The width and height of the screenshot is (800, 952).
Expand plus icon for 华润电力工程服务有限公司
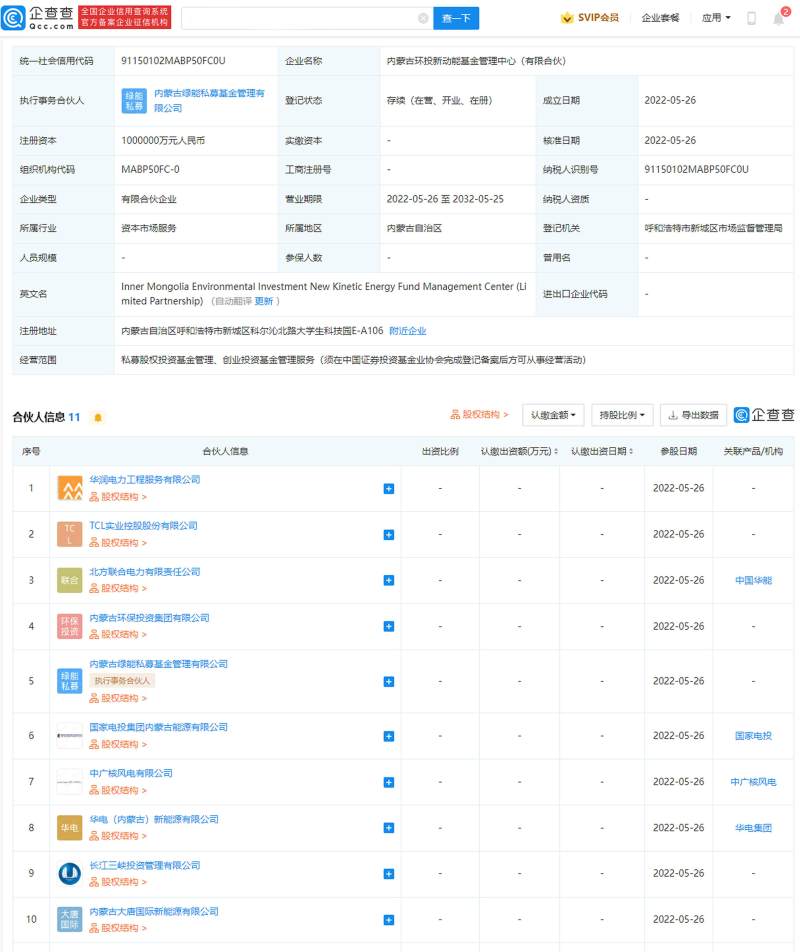[389, 488]
